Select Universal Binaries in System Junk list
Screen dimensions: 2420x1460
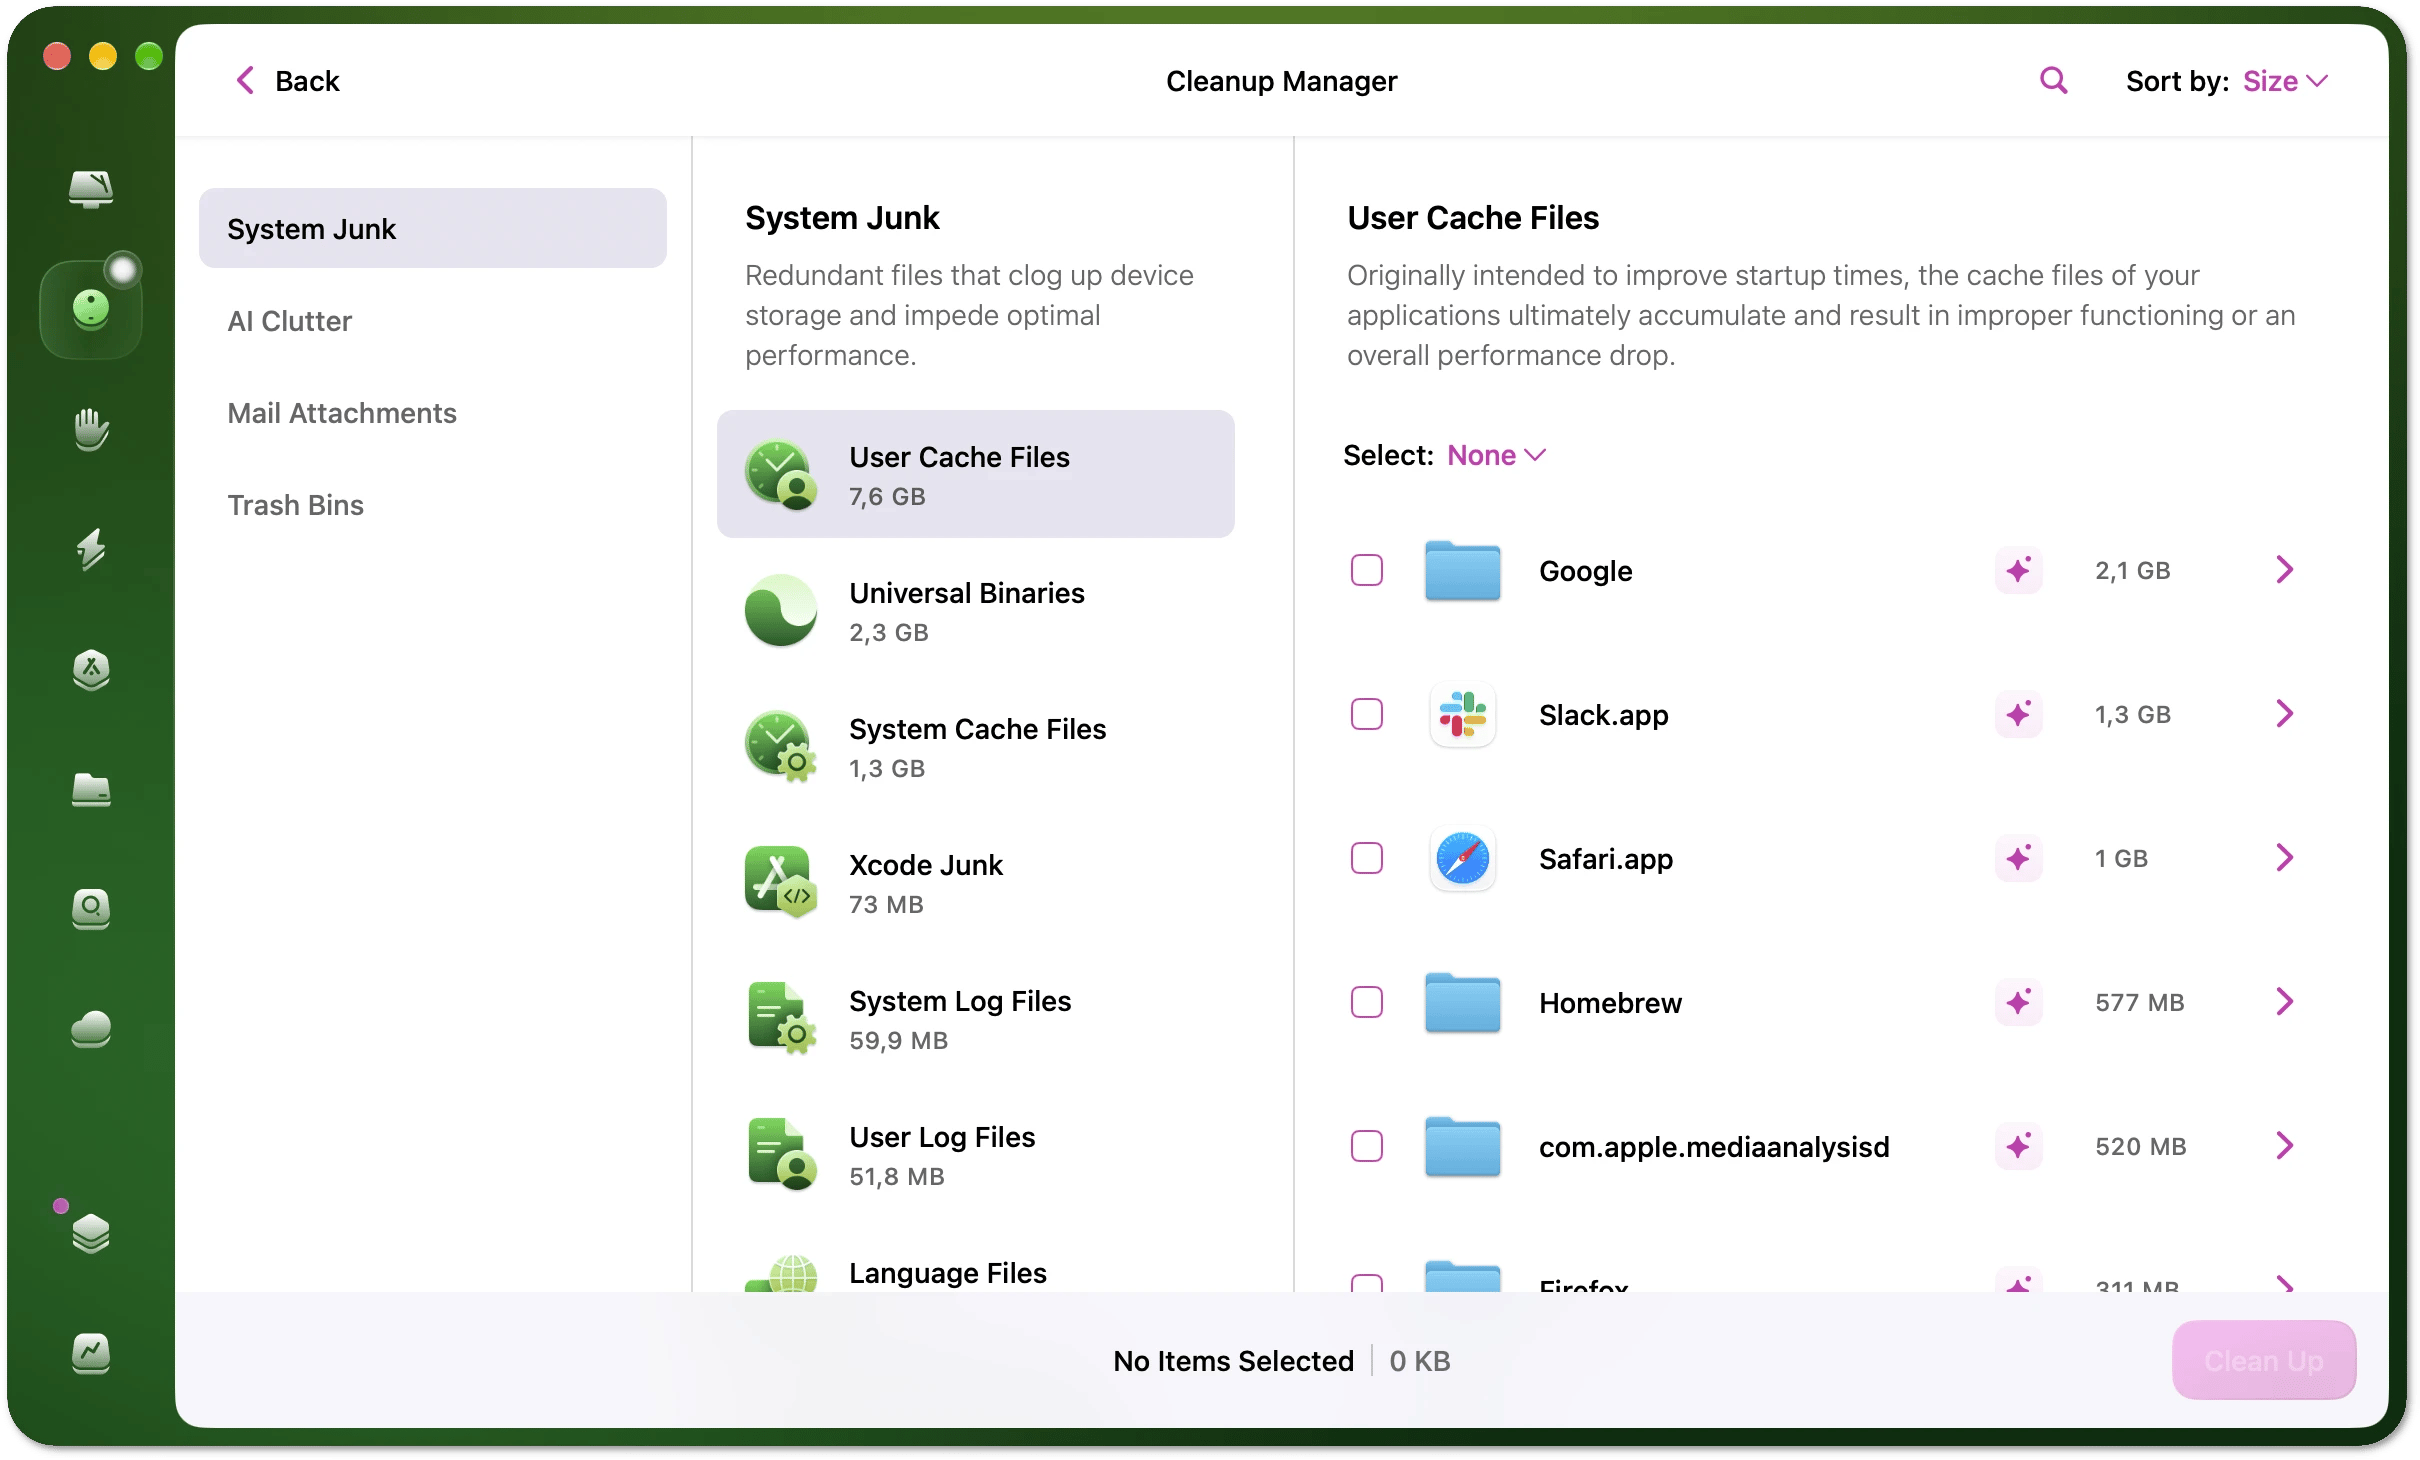pyautogui.click(x=976, y=611)
